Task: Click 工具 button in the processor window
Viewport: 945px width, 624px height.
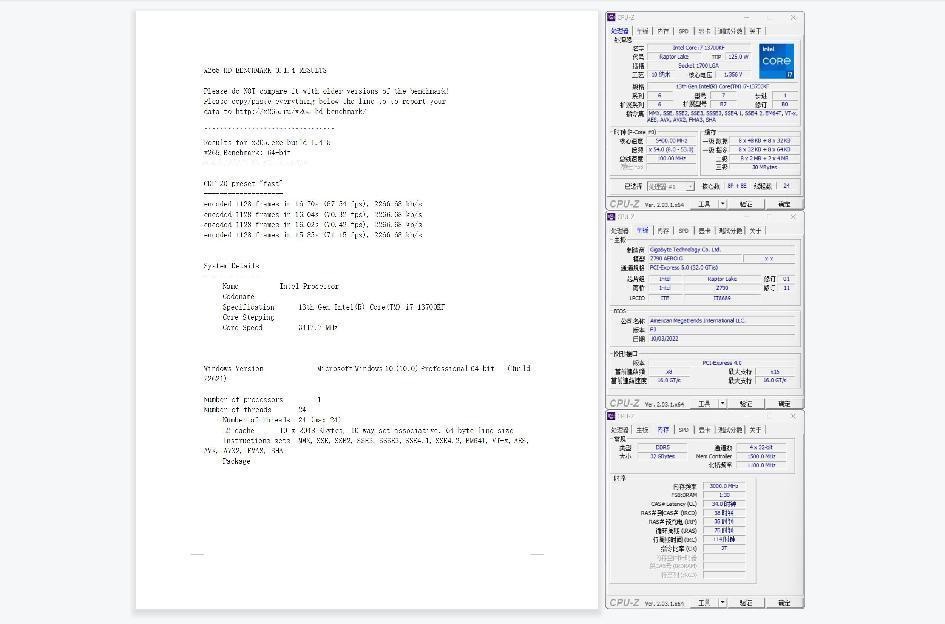Action: point(704,204)
